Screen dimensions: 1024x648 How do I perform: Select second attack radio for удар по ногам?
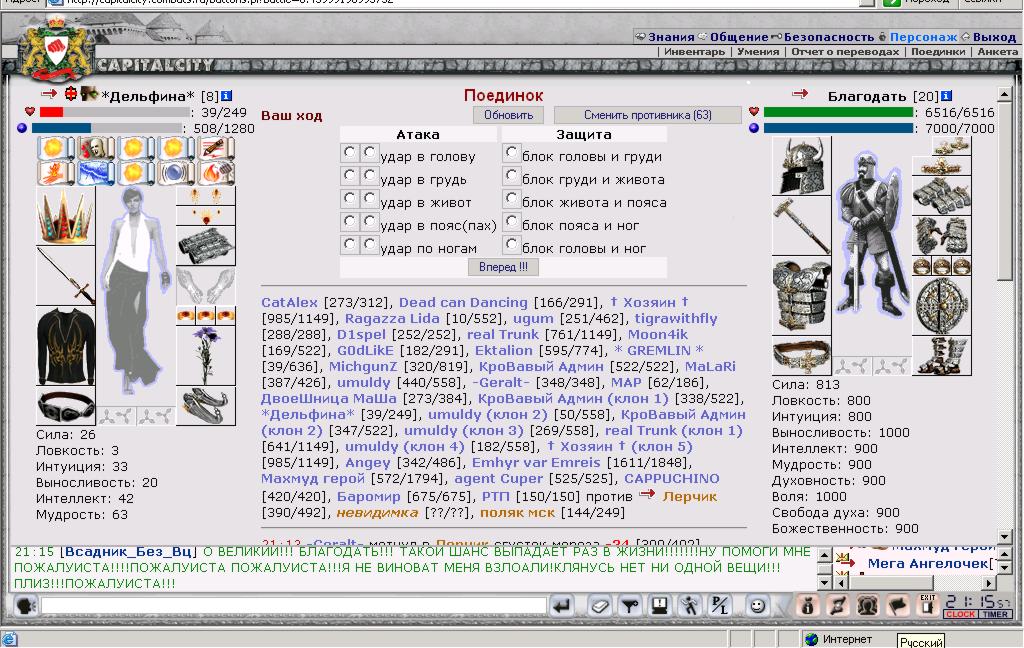369,244
